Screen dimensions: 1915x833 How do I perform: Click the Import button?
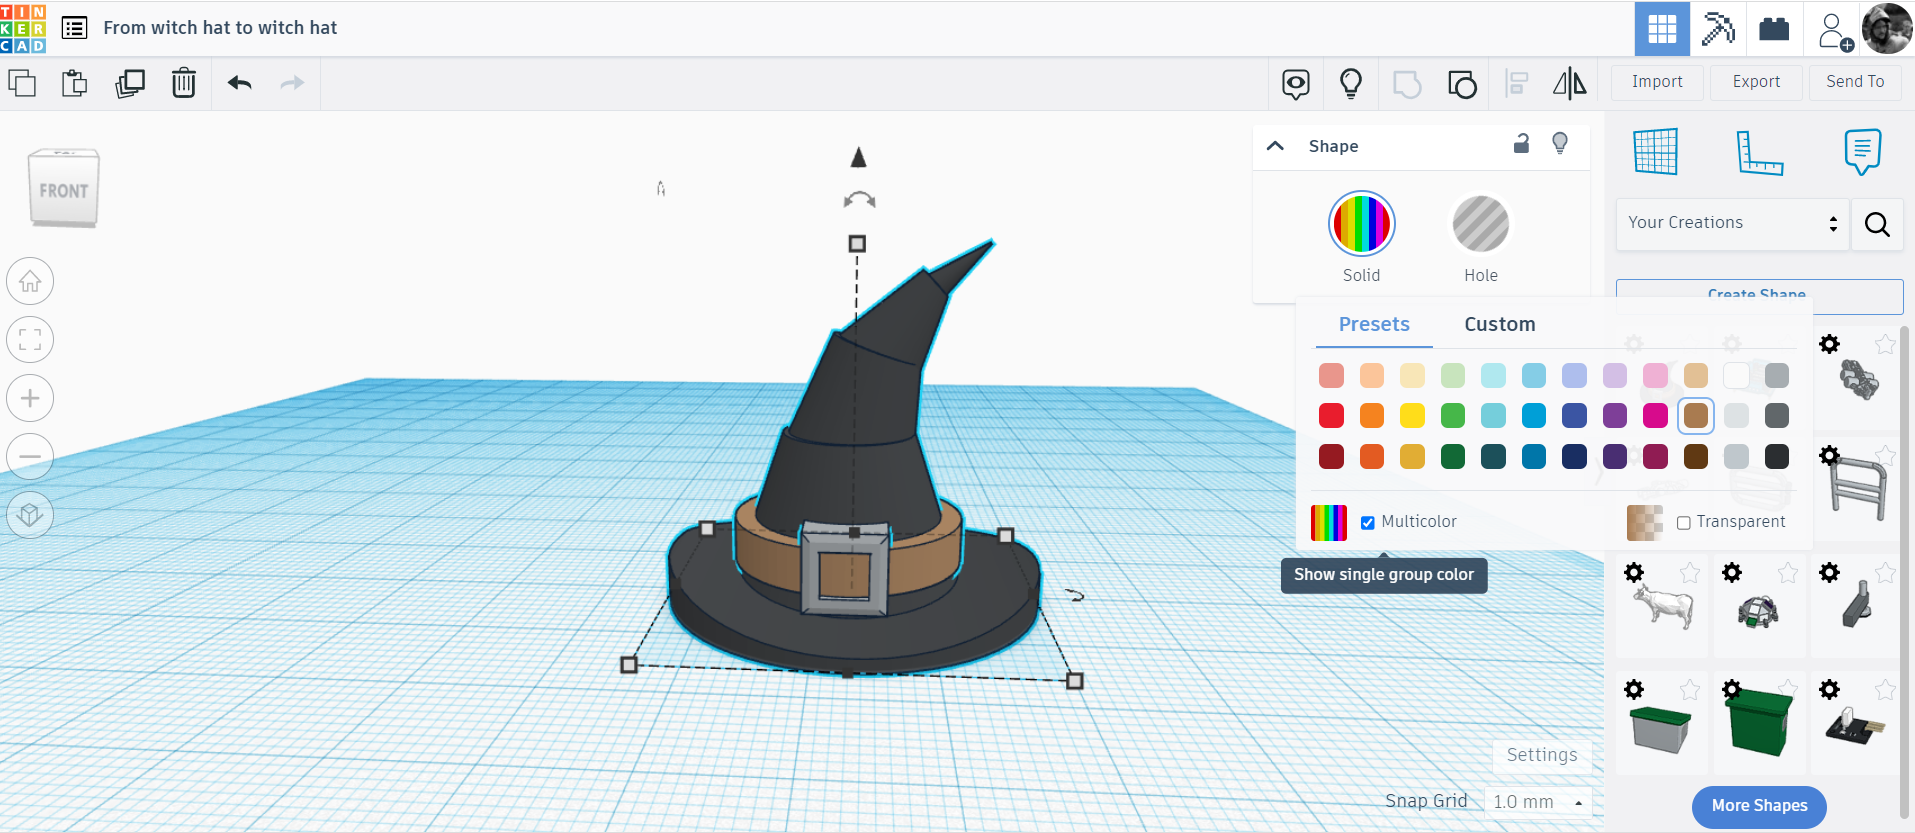point(1657,82)
